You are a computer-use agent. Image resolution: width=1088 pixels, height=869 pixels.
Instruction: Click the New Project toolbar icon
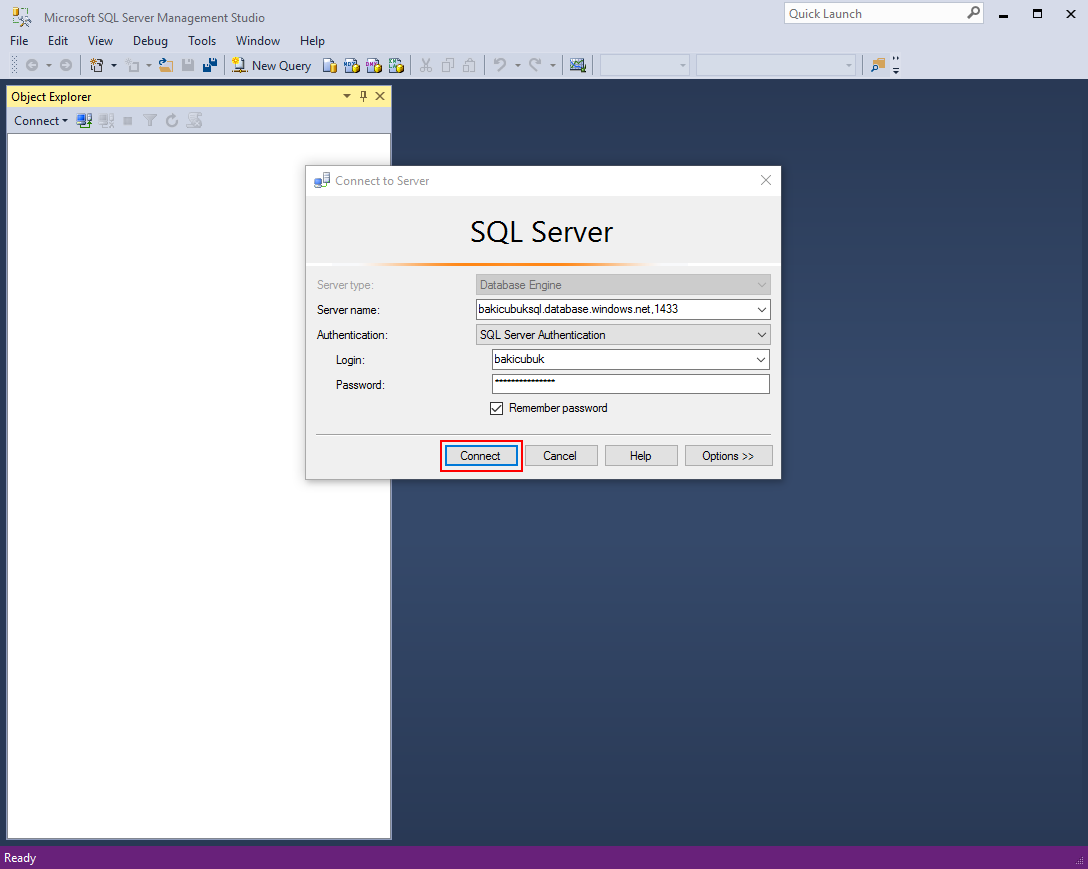coord(96,65)
